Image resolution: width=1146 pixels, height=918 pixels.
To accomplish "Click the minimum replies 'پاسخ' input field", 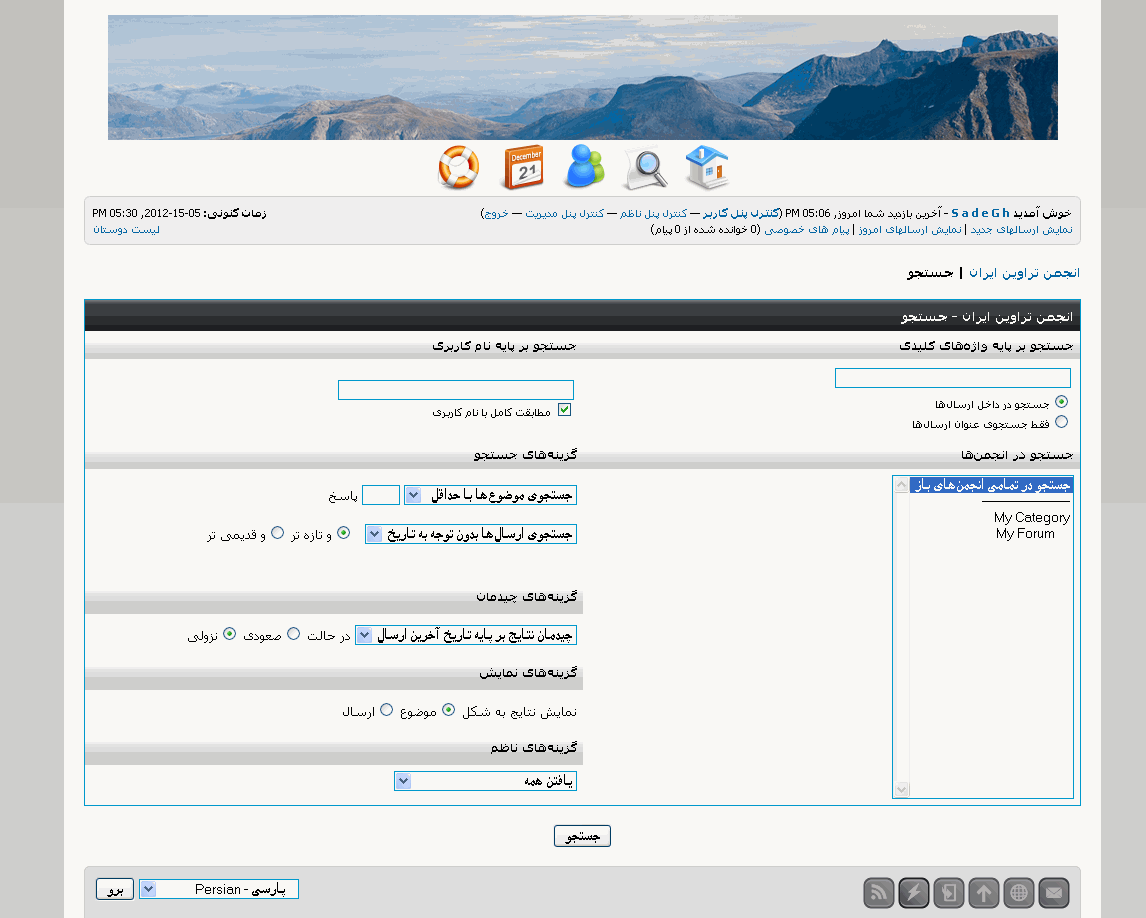I will pyautogui.click(x=381, y=495).
